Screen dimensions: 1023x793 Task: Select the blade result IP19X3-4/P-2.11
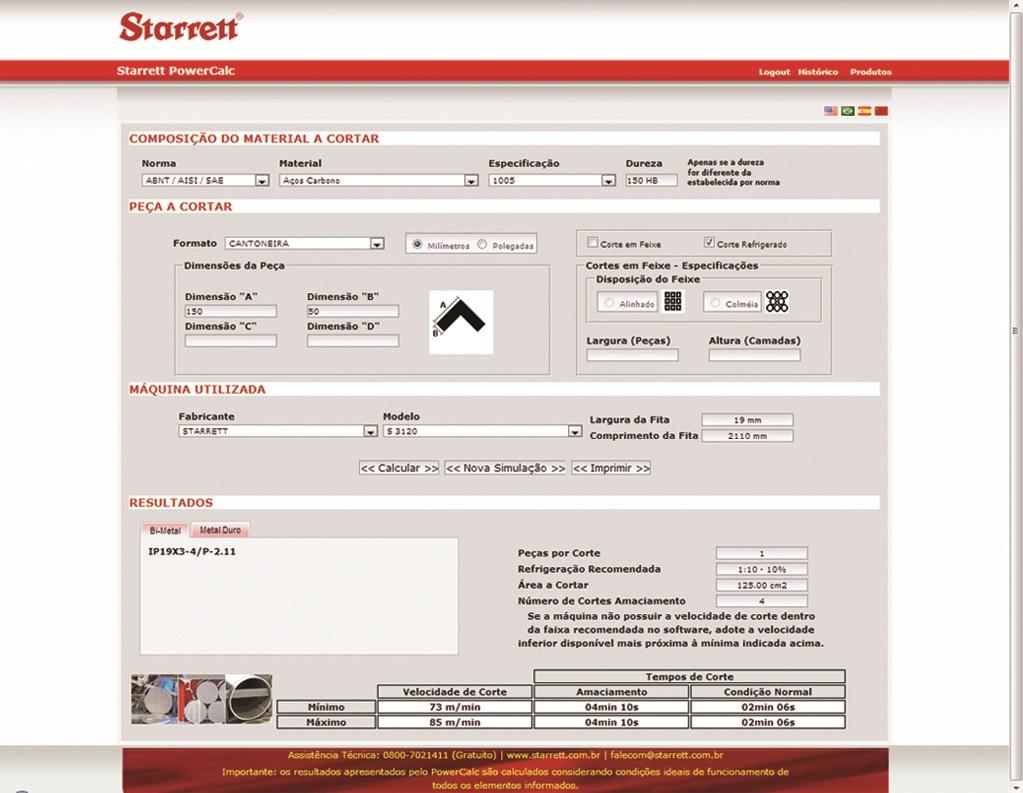[x=192, y=552]
